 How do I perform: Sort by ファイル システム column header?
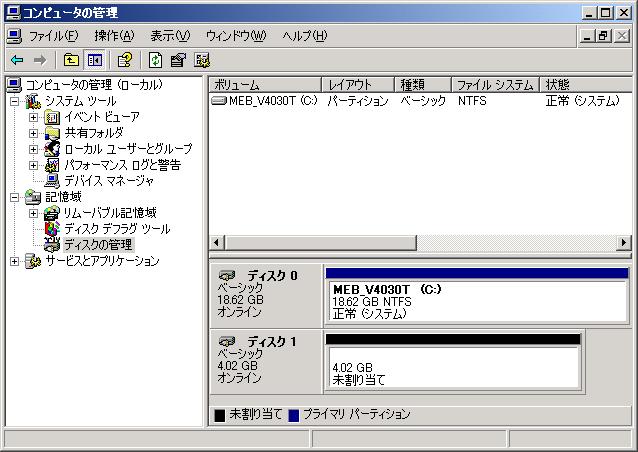495,85
